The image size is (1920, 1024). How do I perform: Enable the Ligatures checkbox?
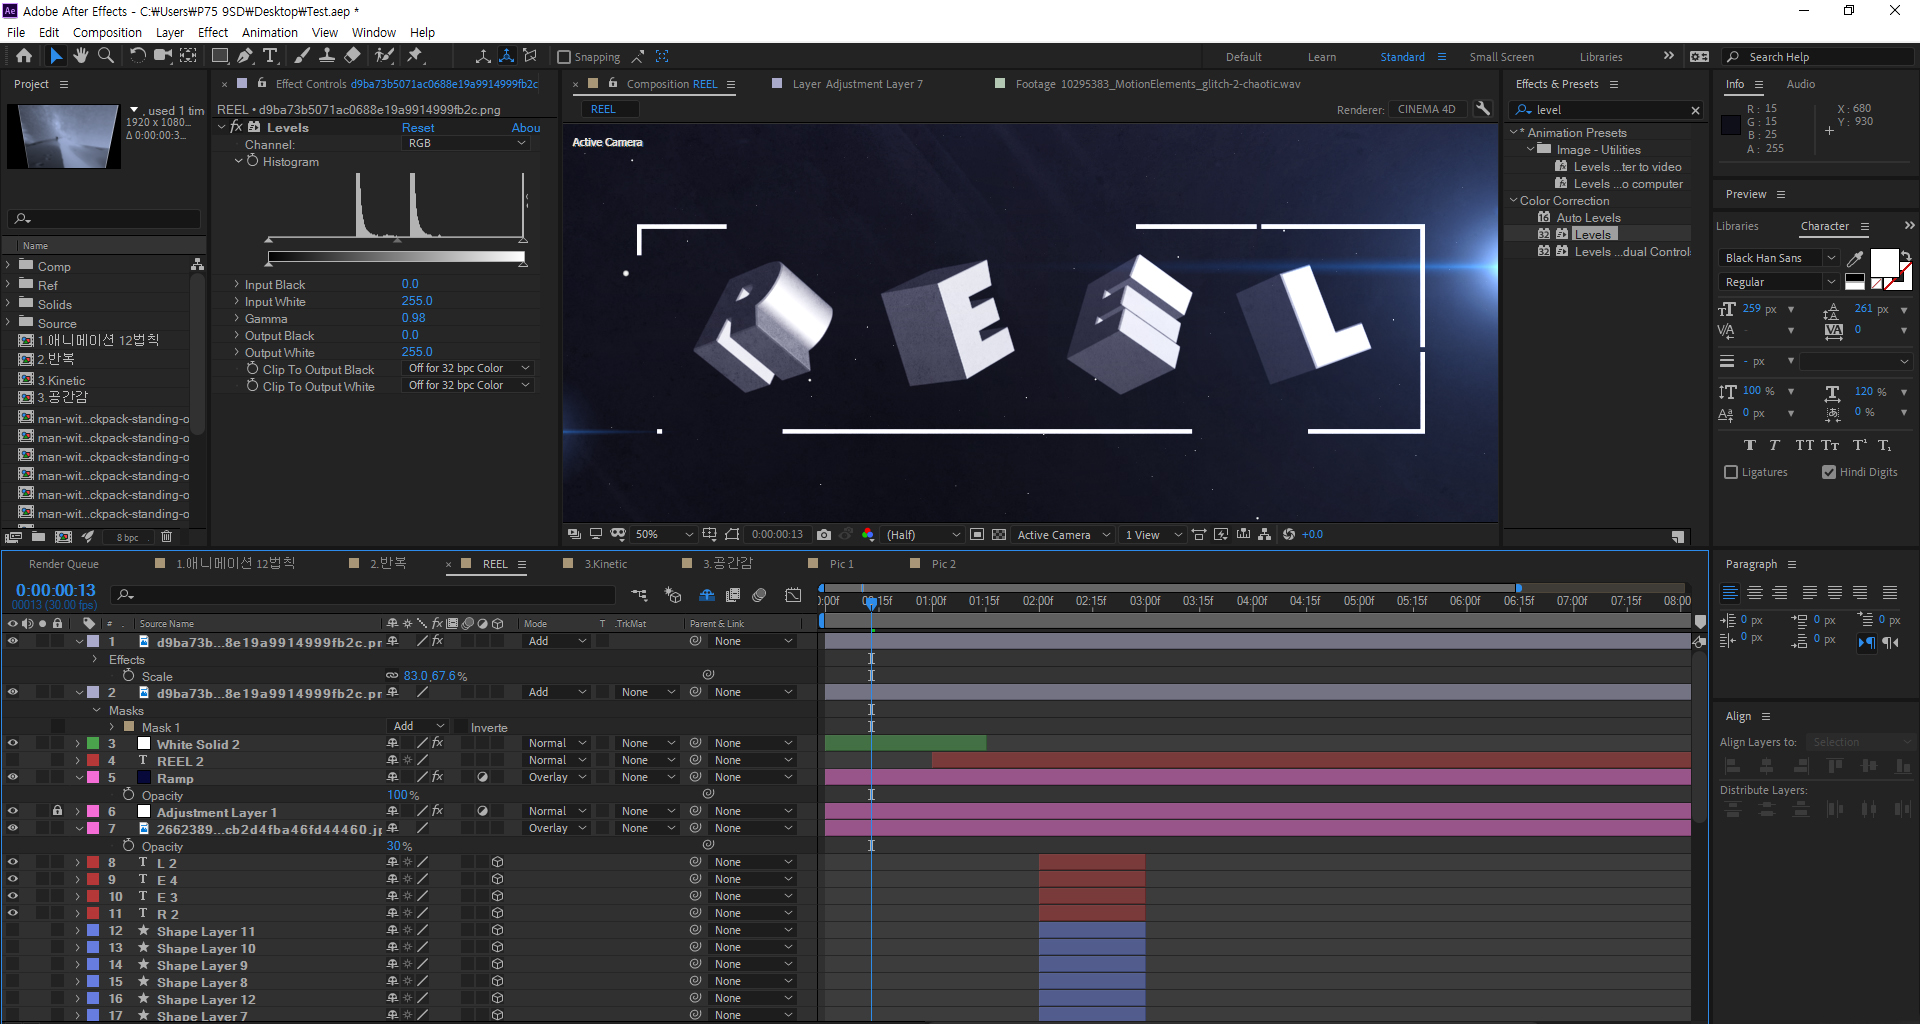pyautogui.click(x=1731, y=472)
